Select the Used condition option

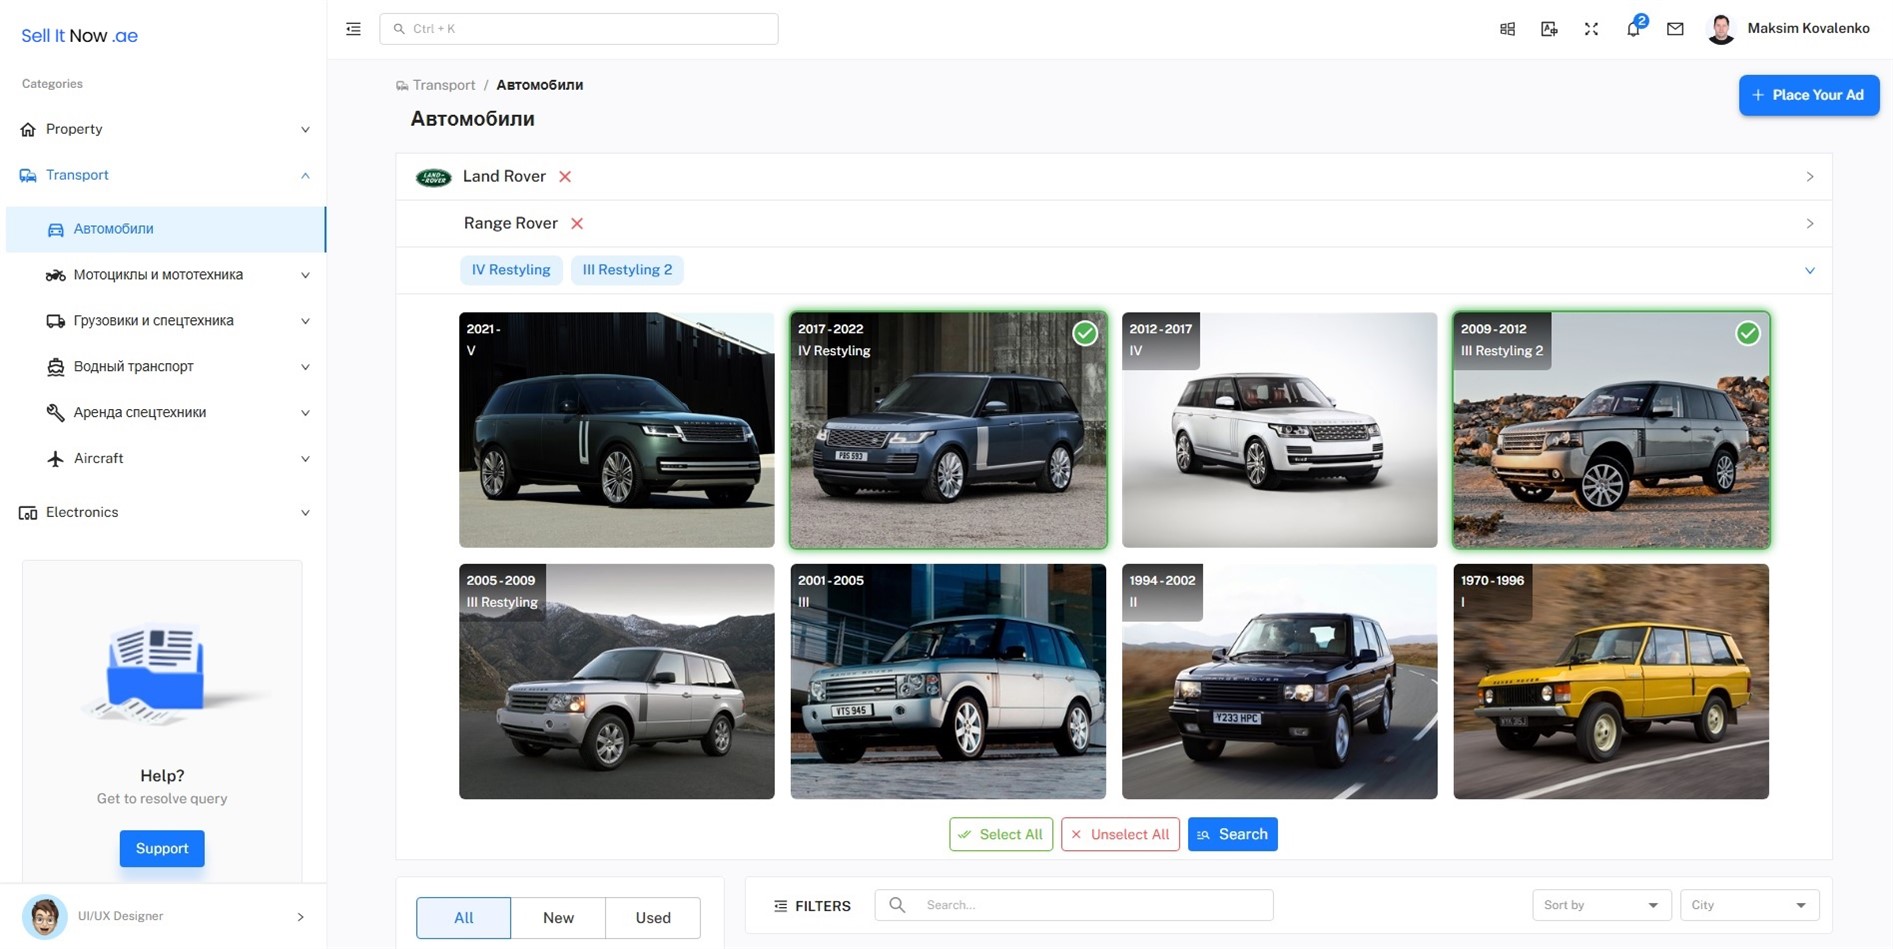[x=652, y=917]
